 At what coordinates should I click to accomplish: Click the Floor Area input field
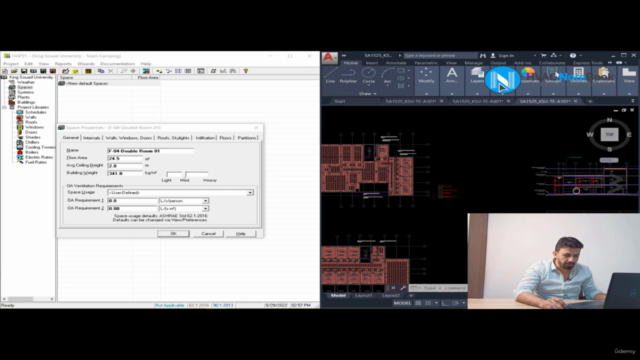pos(125,158)
